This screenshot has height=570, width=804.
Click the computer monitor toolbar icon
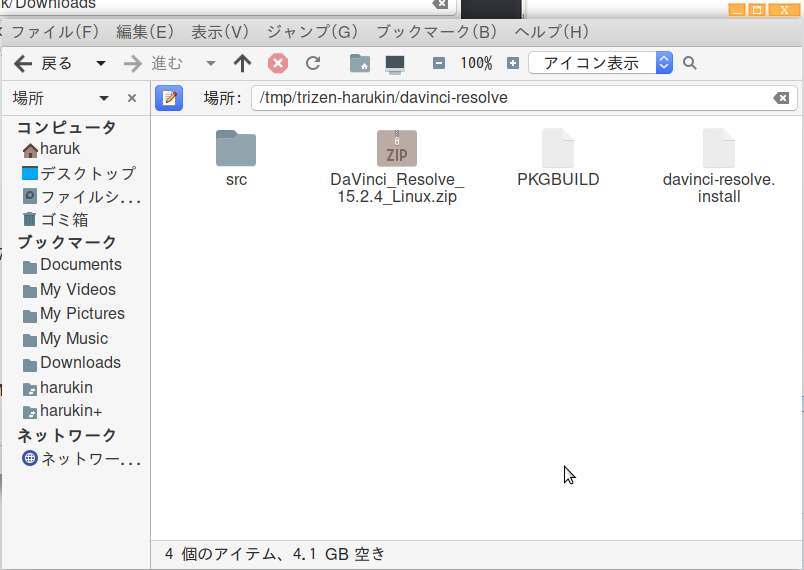[395, 64]
